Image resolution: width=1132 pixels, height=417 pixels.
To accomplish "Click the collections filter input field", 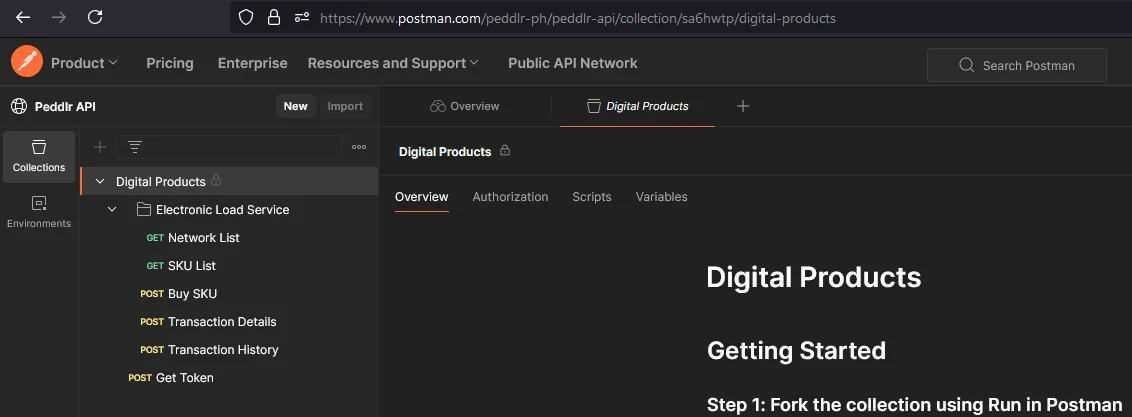I will 230,147.
